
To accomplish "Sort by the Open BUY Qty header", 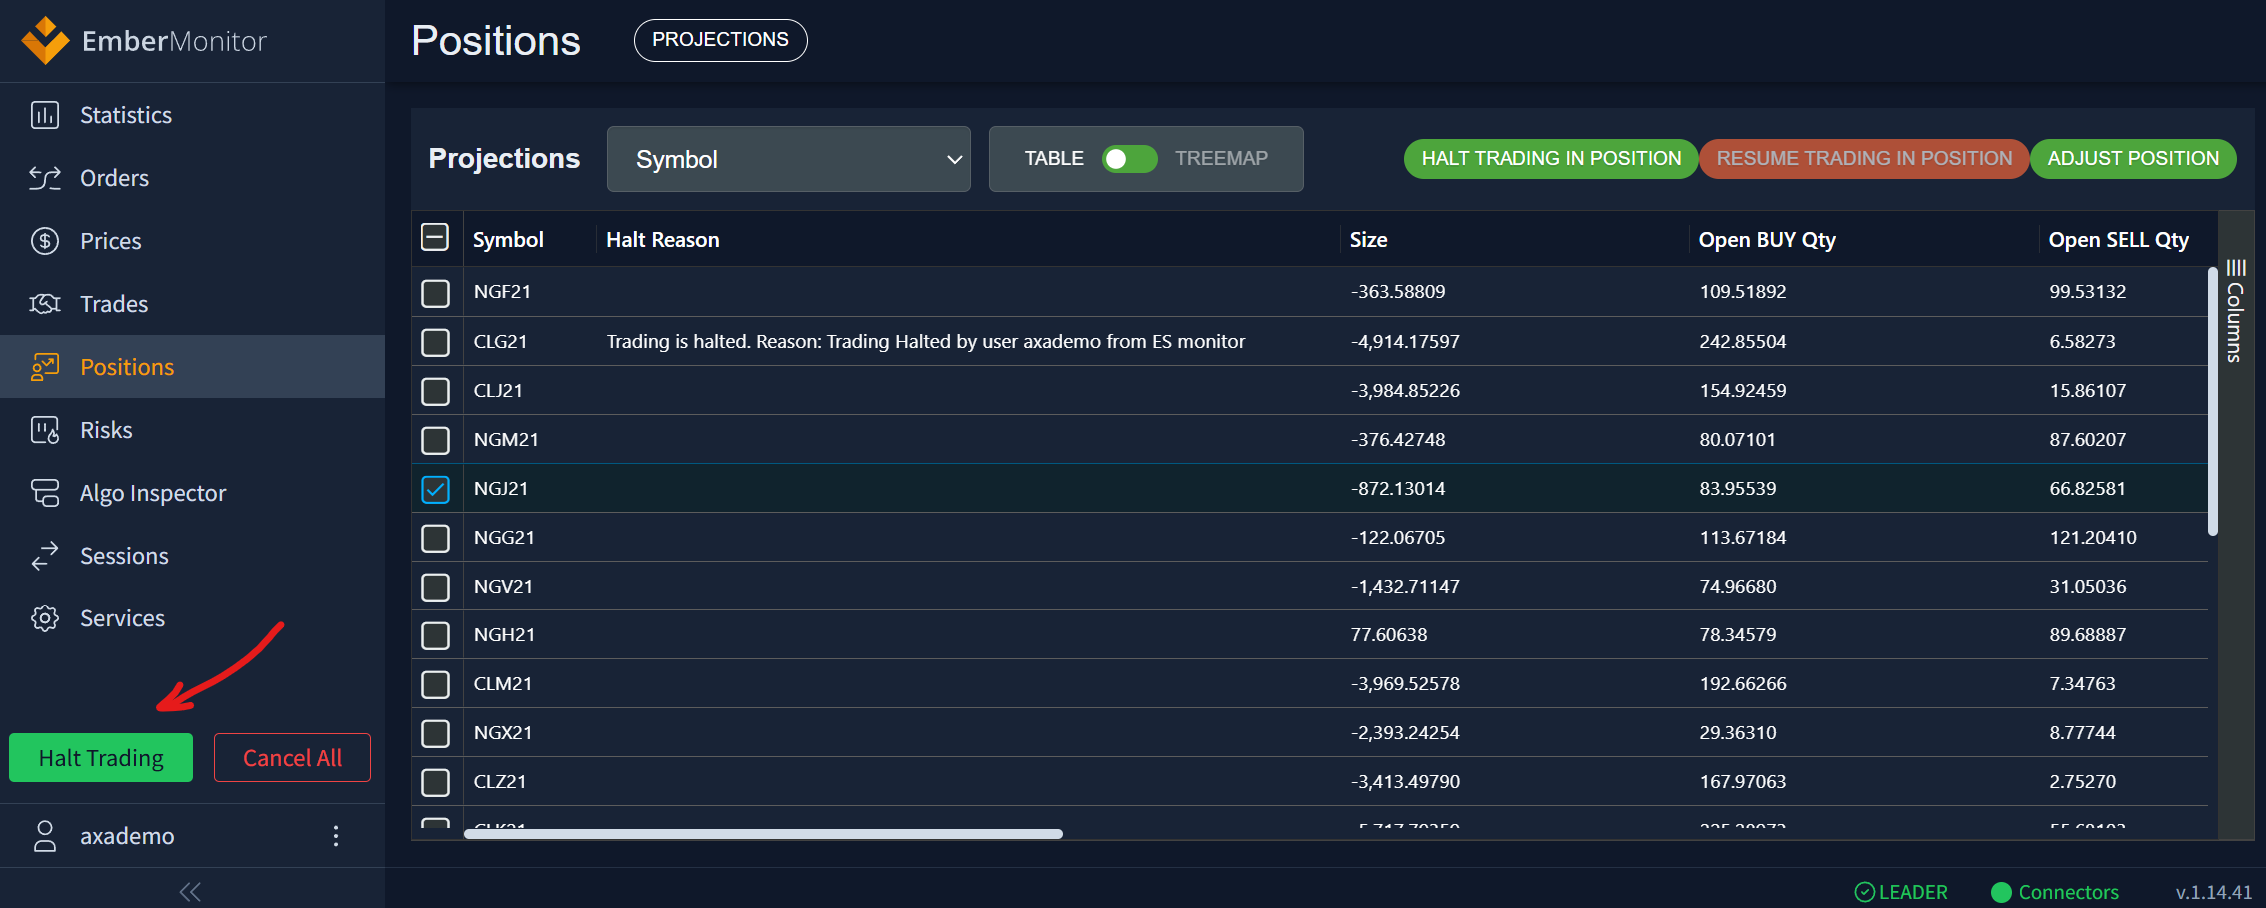I will (x=1767, y=240).
